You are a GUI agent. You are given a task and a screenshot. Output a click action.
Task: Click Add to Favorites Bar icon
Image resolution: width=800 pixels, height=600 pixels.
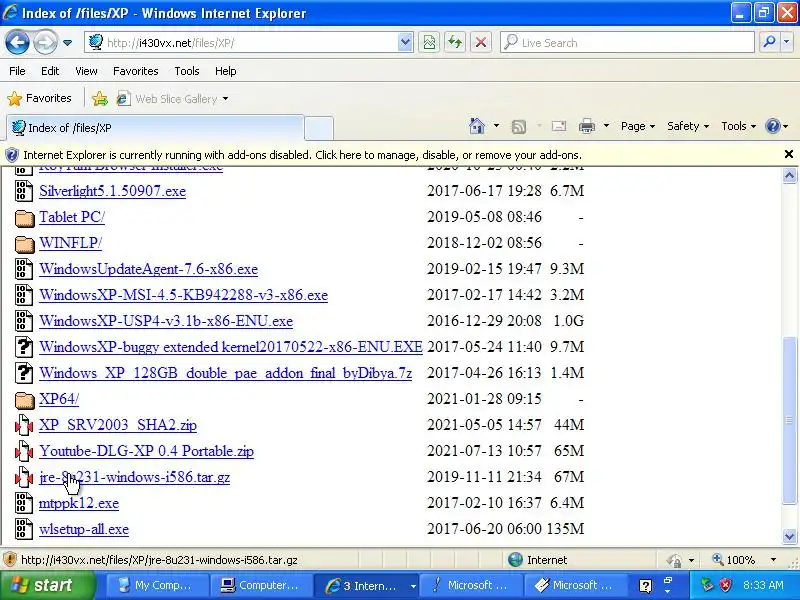(x=100, y=98)
